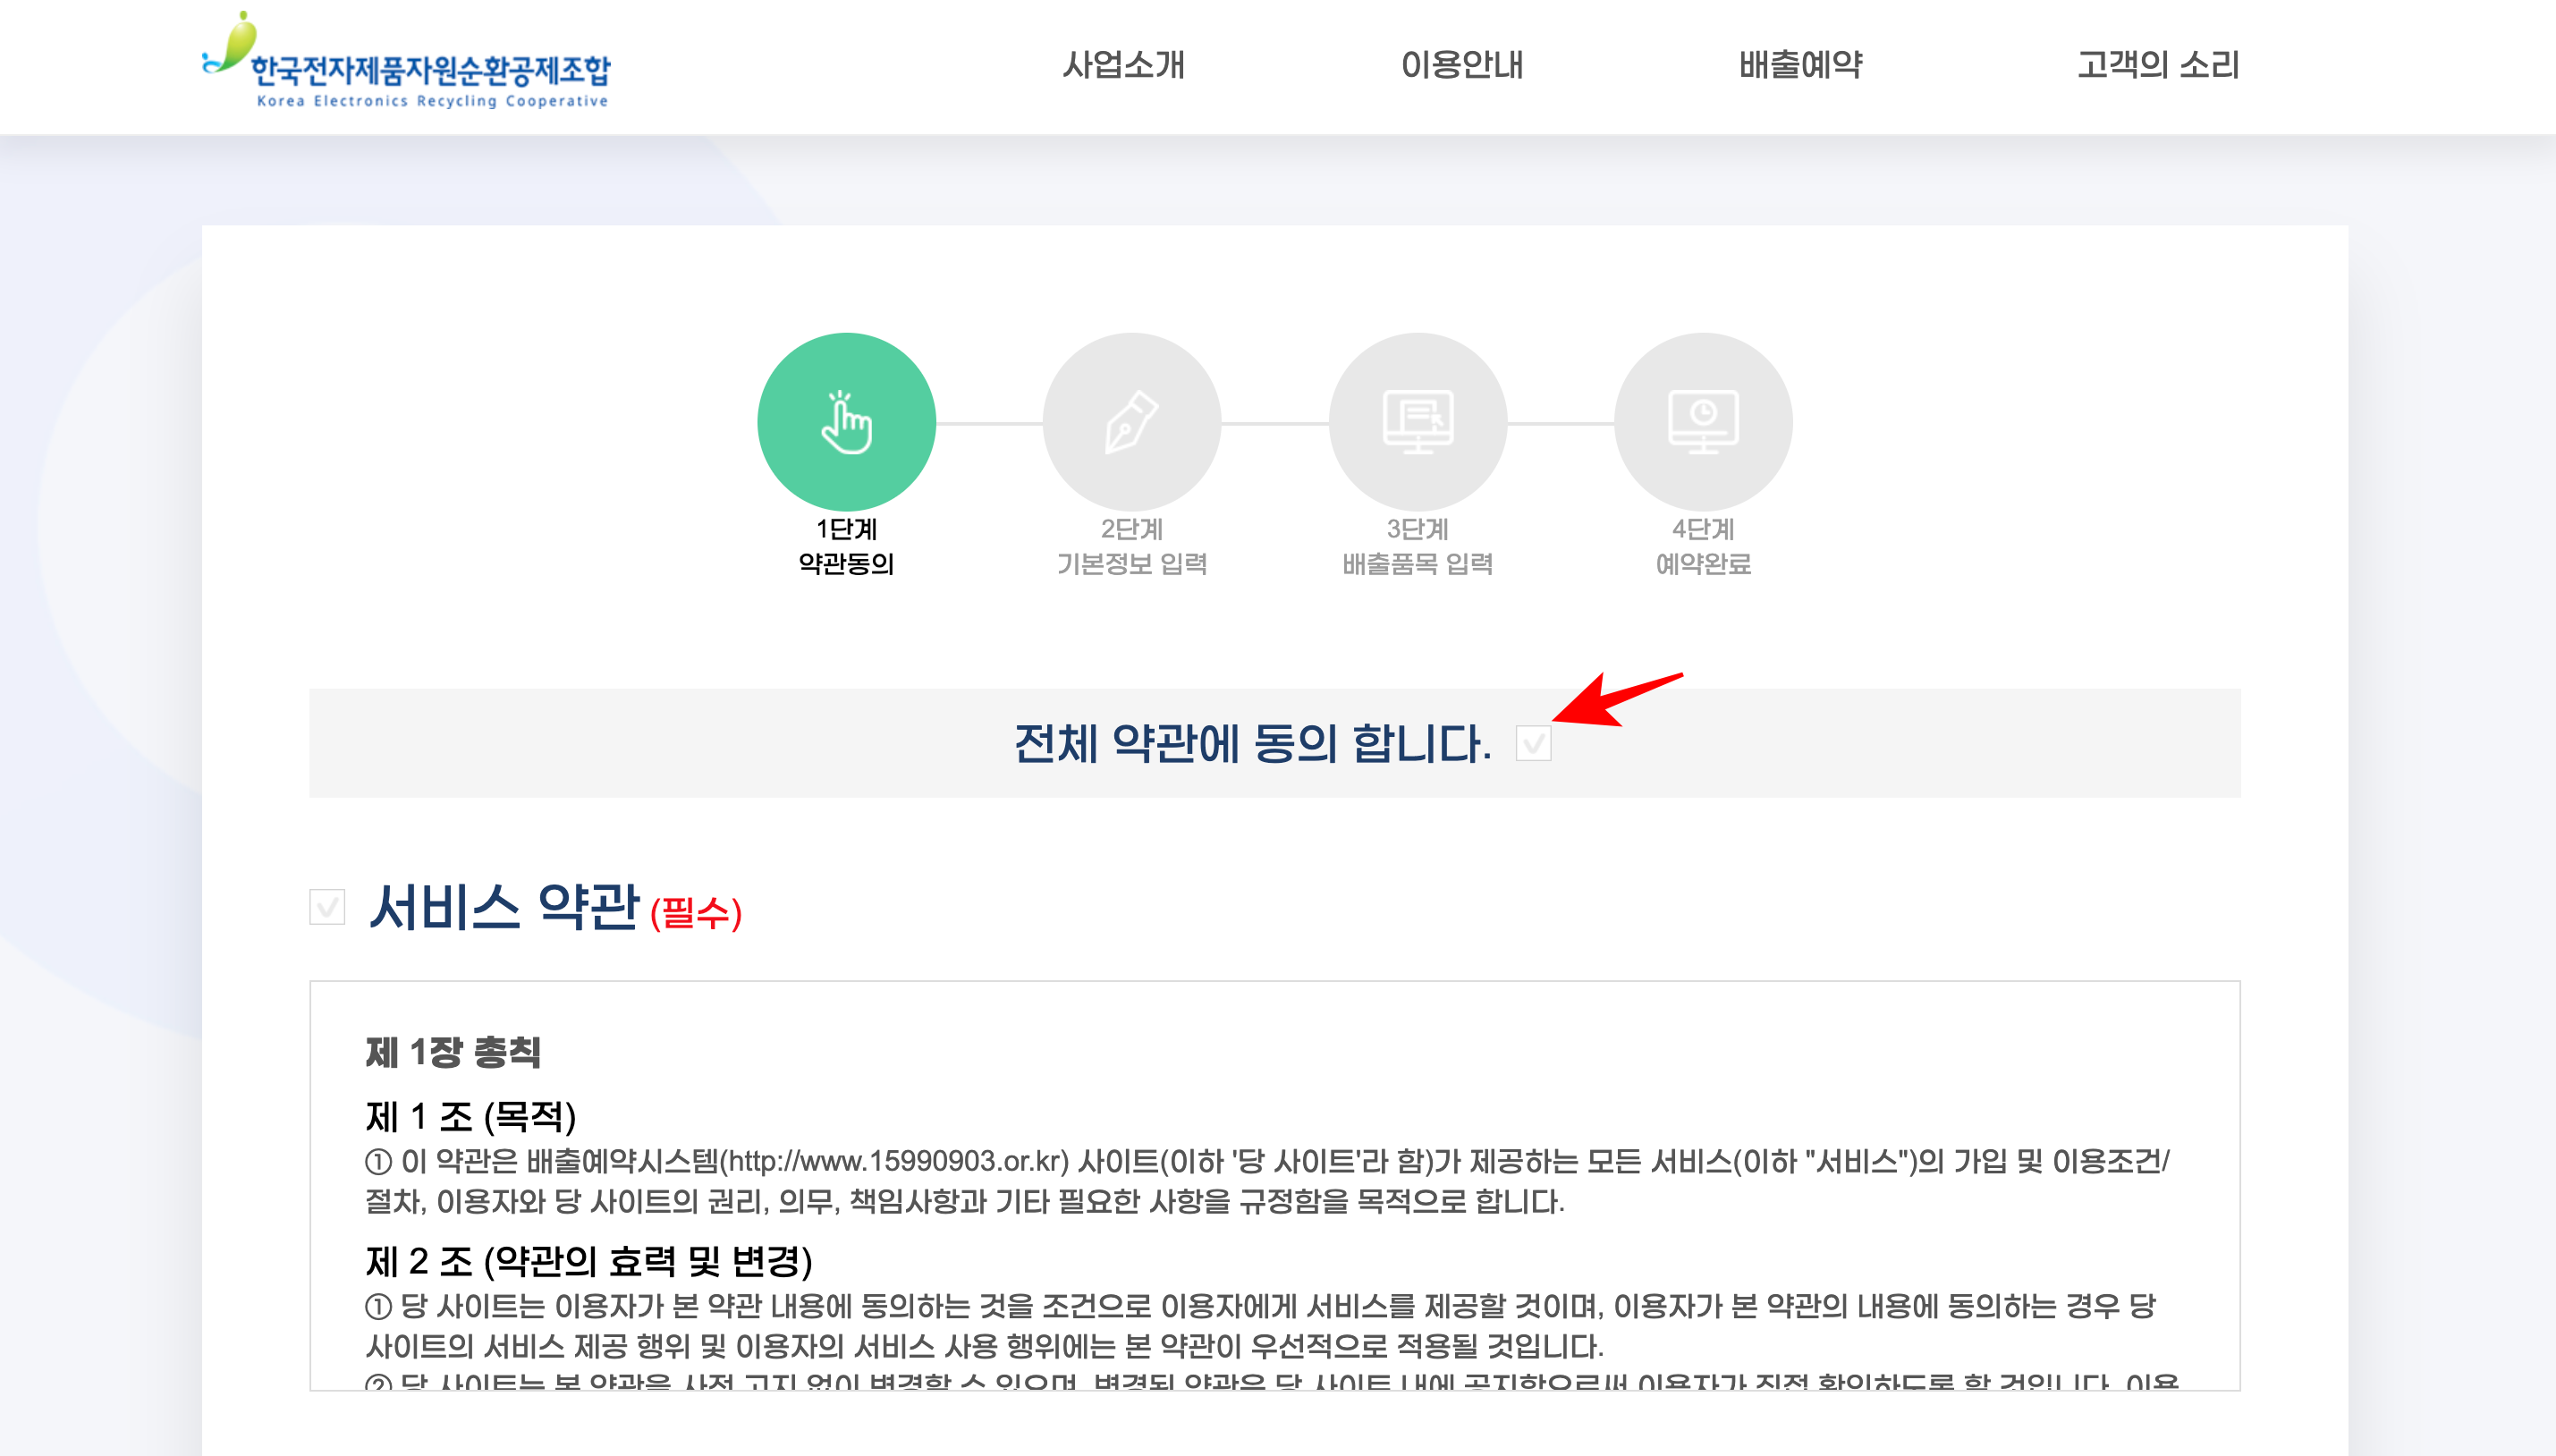Click the step 2 기본정보 입력 pen icon
Screen dimensions: 2556x1456
pos(1131,422)
